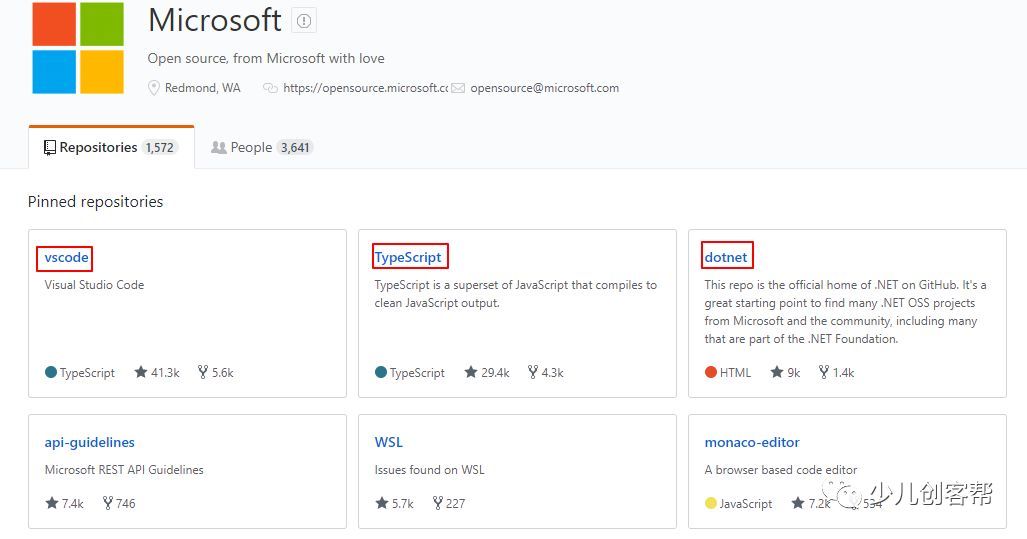This screenshot has width=1027, height=539.
Task: Click the 9k star count on dotnet
Action: (x=794, y=373)
